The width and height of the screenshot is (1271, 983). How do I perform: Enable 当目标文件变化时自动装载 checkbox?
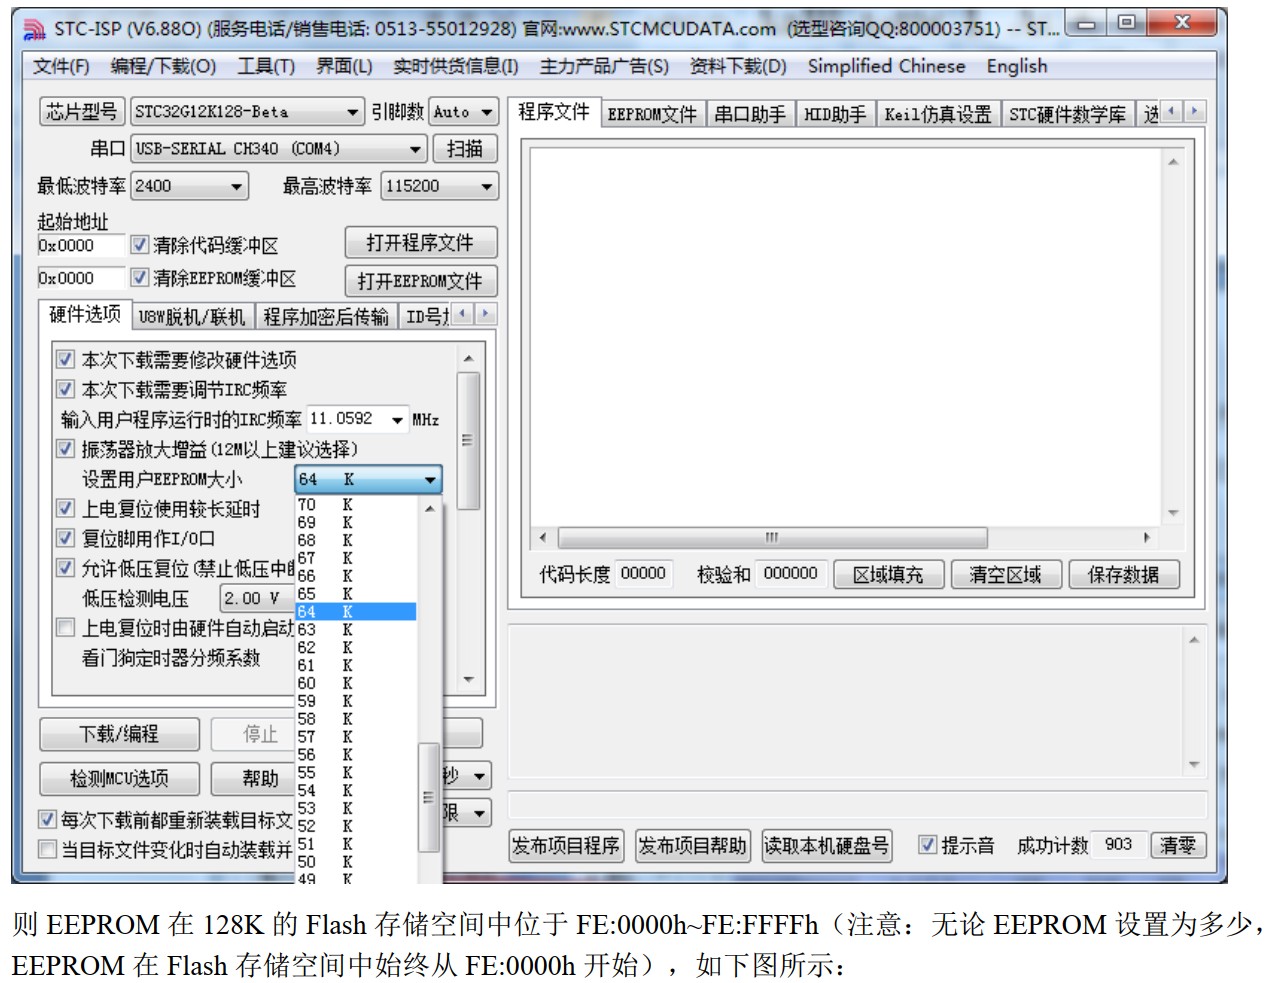click(x=47, y=849)
